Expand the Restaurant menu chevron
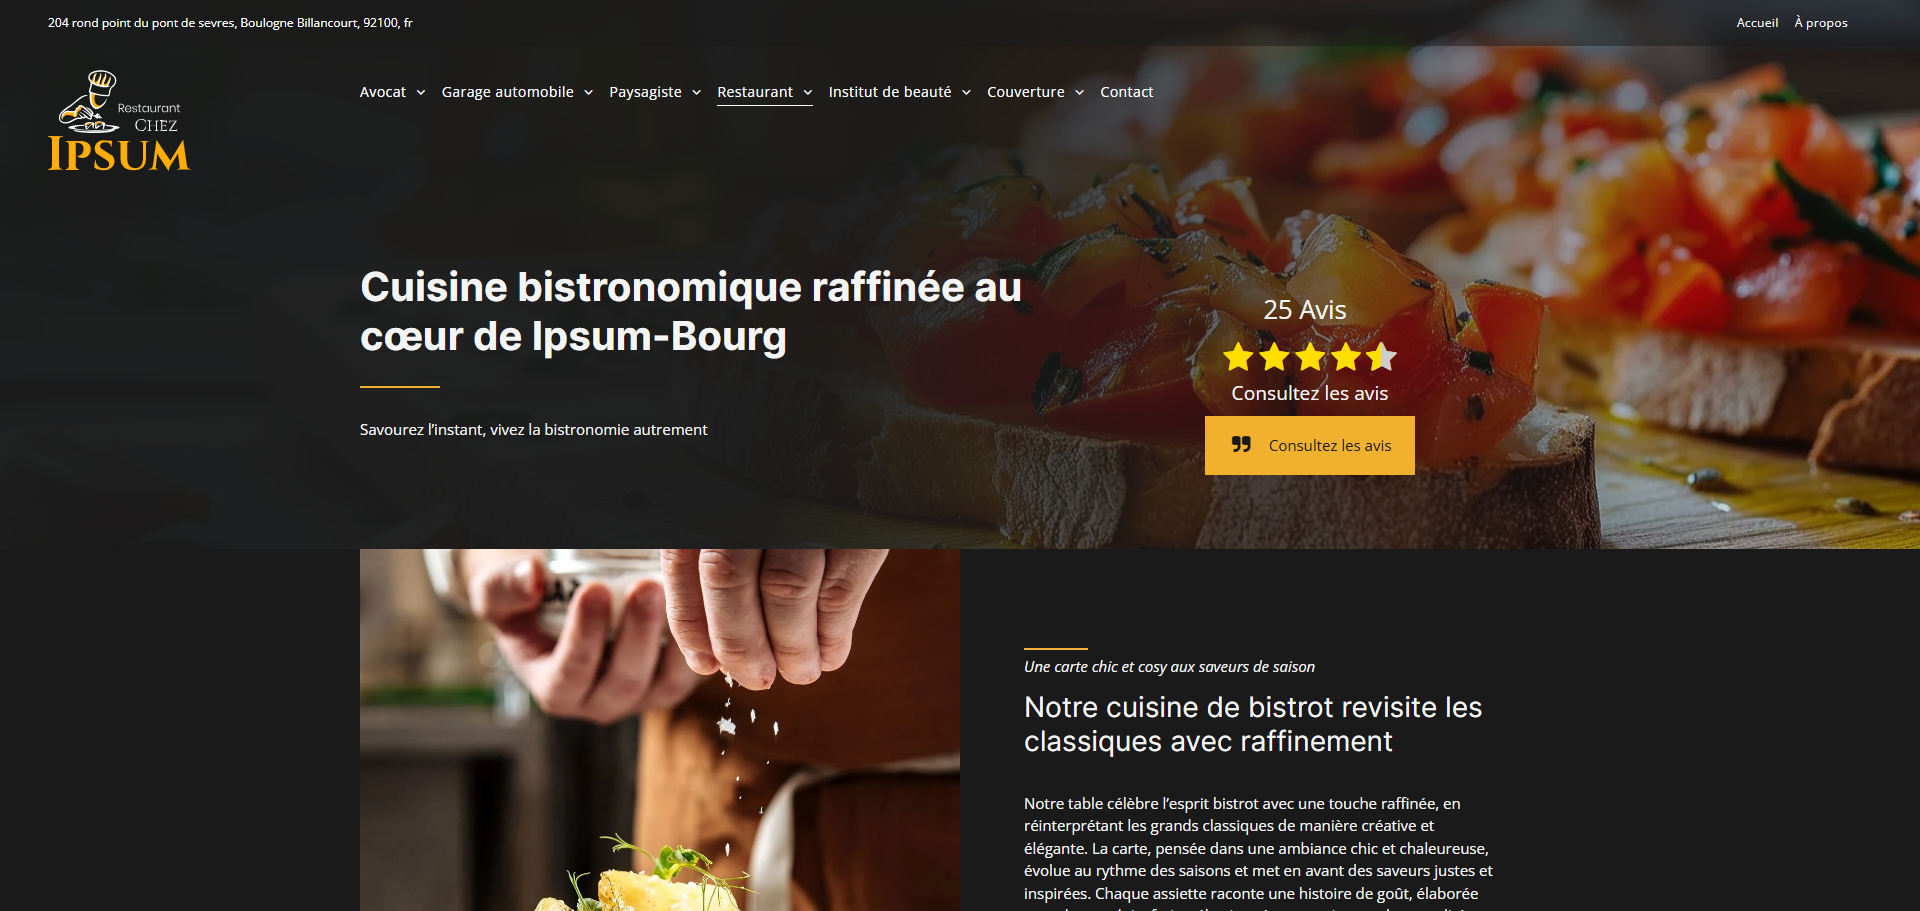The image size is (1920, 911). [808, 93]
